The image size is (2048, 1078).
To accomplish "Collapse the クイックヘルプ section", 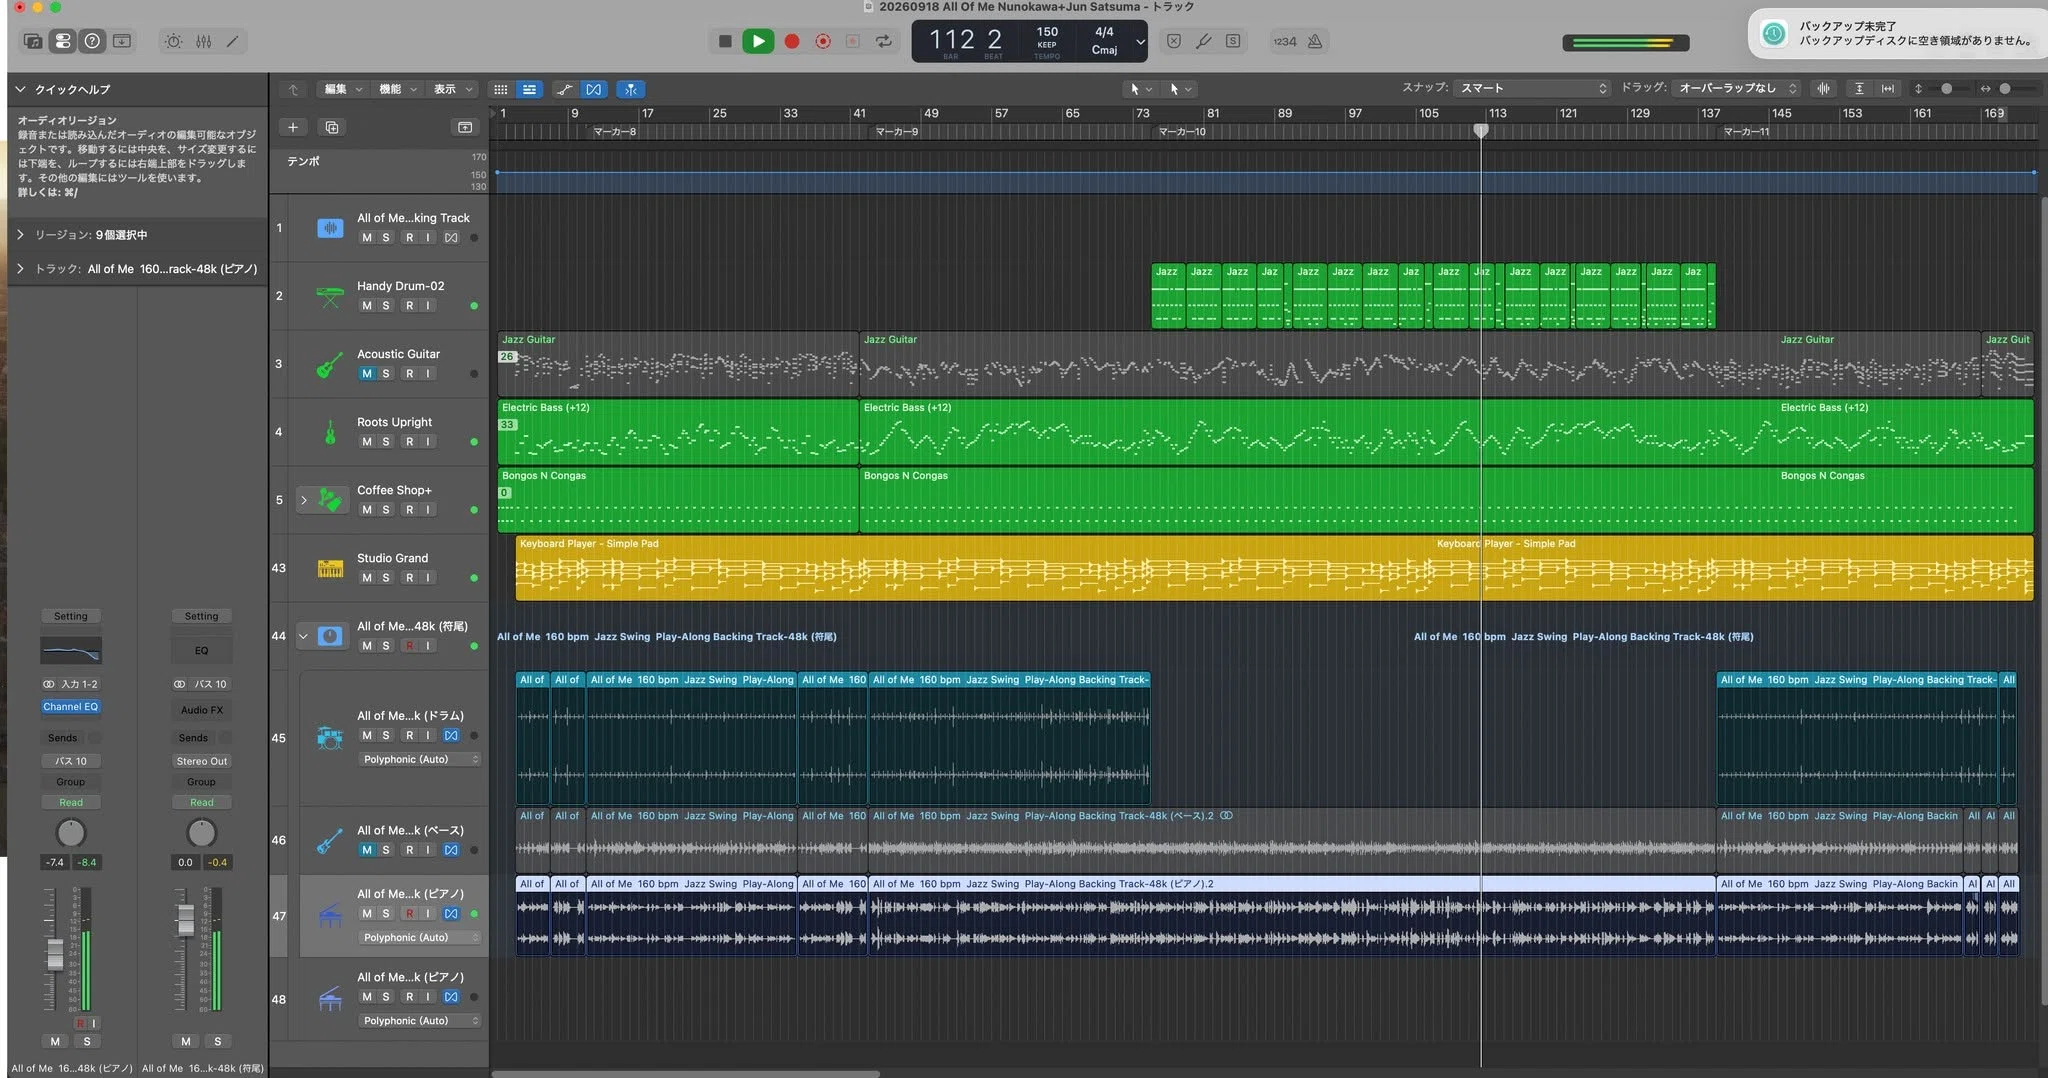I will coord(20,89).
